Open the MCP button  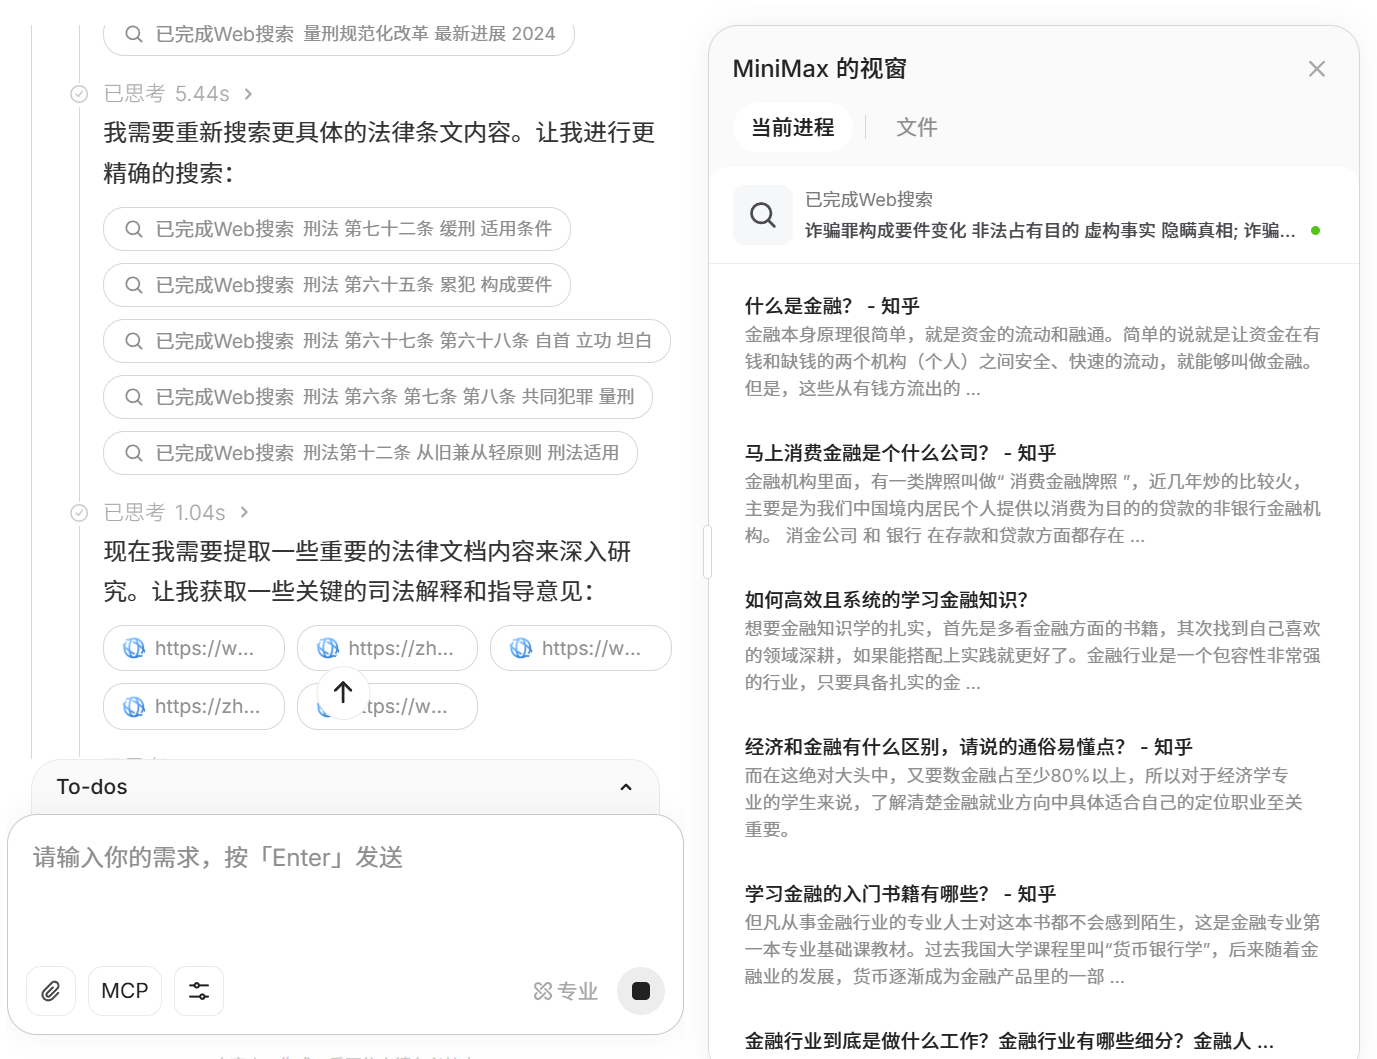[x=125, y=991]
